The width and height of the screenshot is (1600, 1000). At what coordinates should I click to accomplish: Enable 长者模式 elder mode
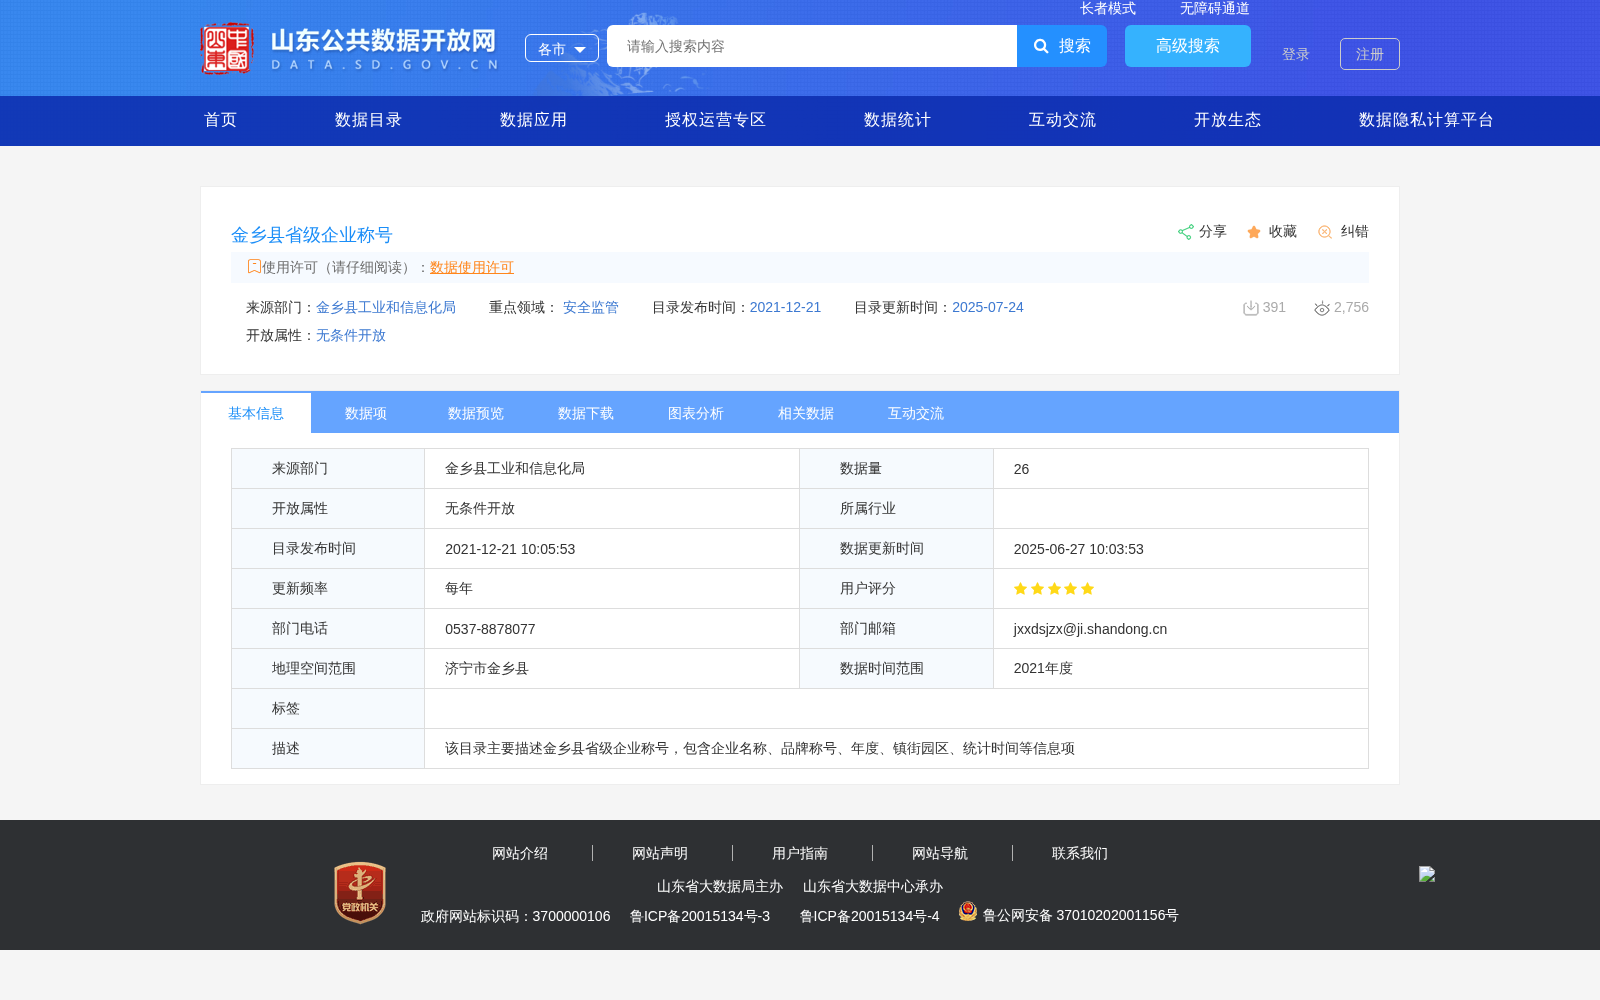[1108, 8]
